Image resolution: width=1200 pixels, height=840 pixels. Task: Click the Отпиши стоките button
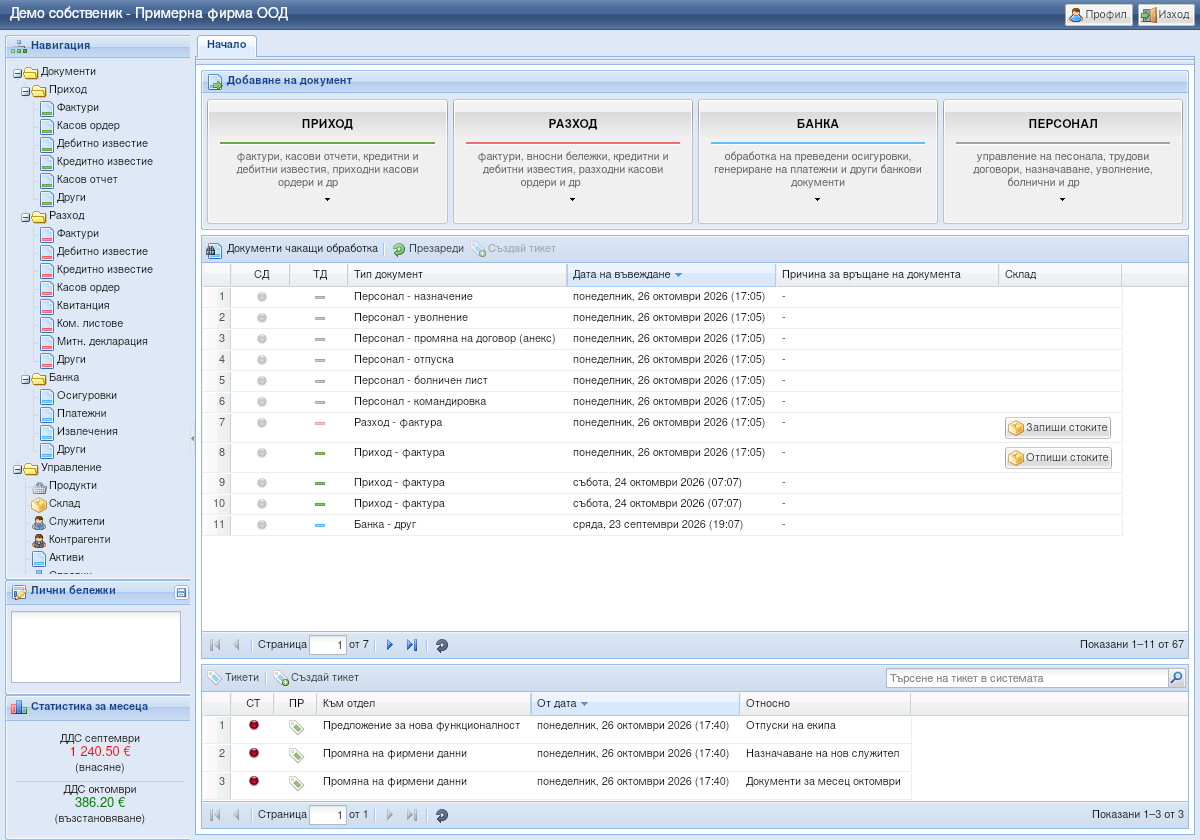click(1058, 458)
